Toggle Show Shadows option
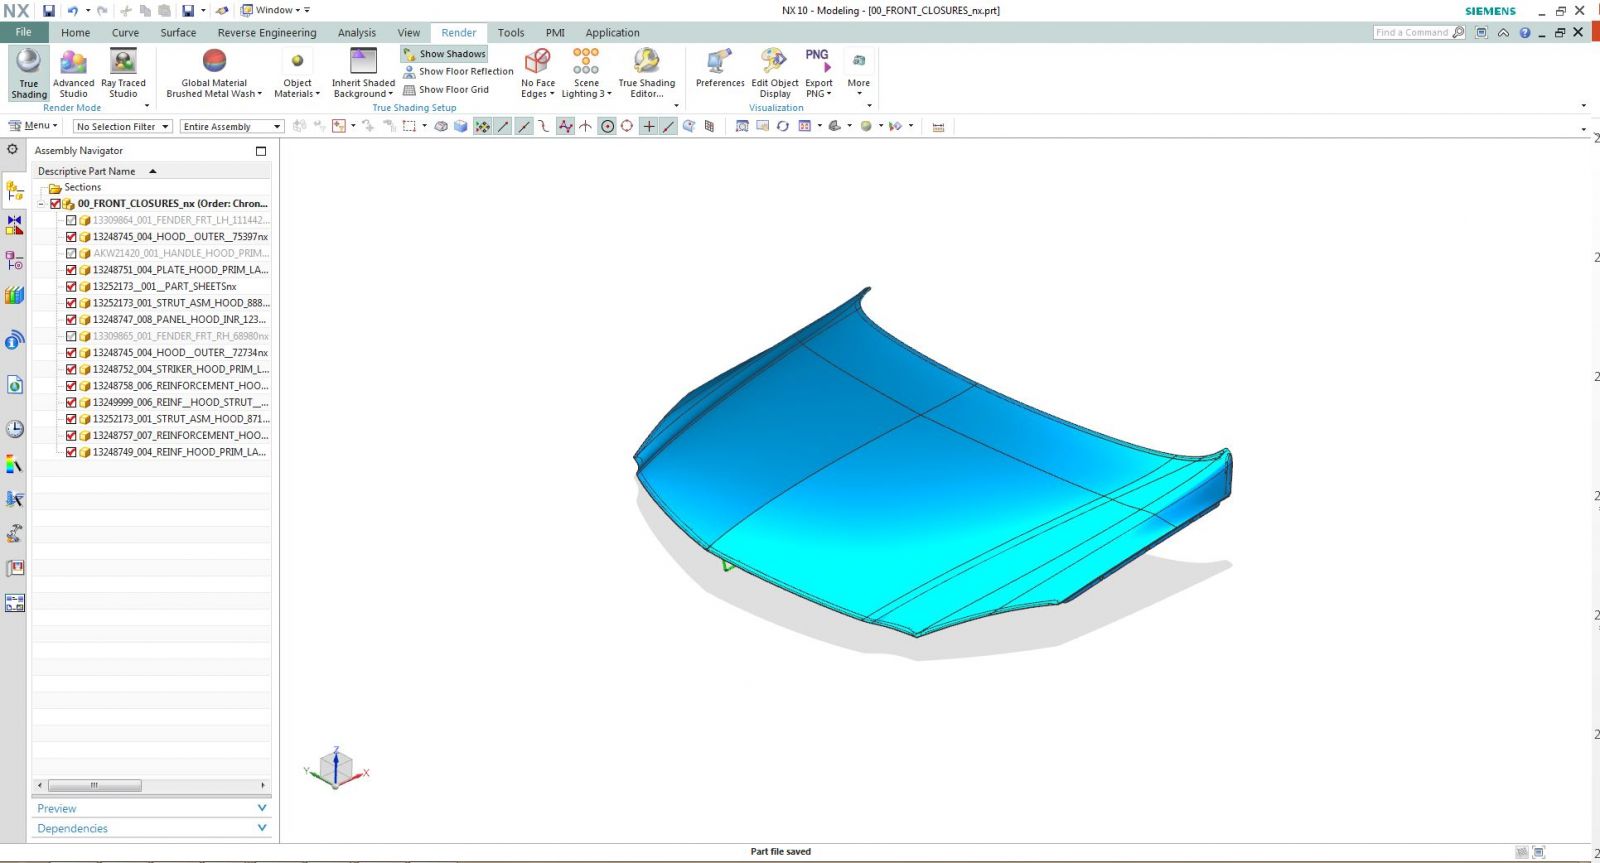Image resolution: width=1600 pixels, height=863 pixels. click(x=445, y=54)
